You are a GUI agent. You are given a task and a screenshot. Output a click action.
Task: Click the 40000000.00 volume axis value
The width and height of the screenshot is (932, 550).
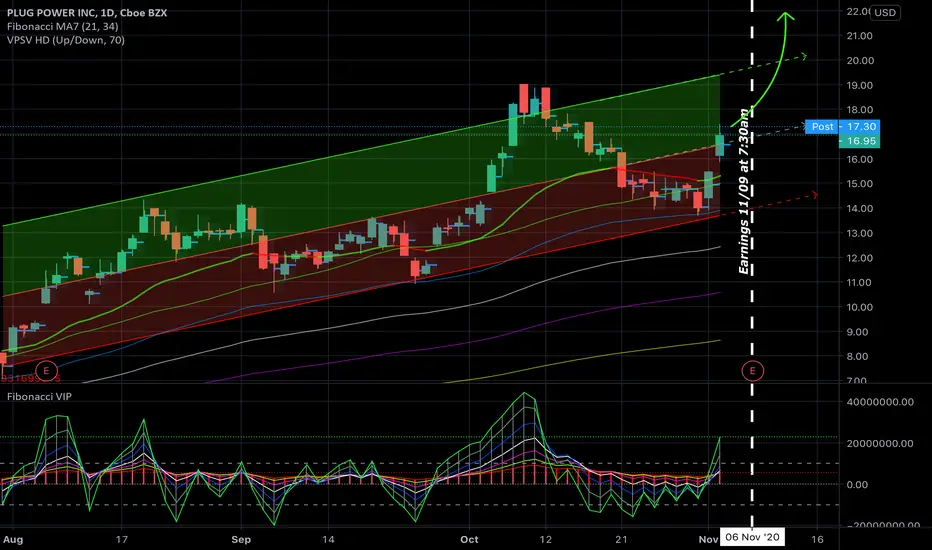880,402
